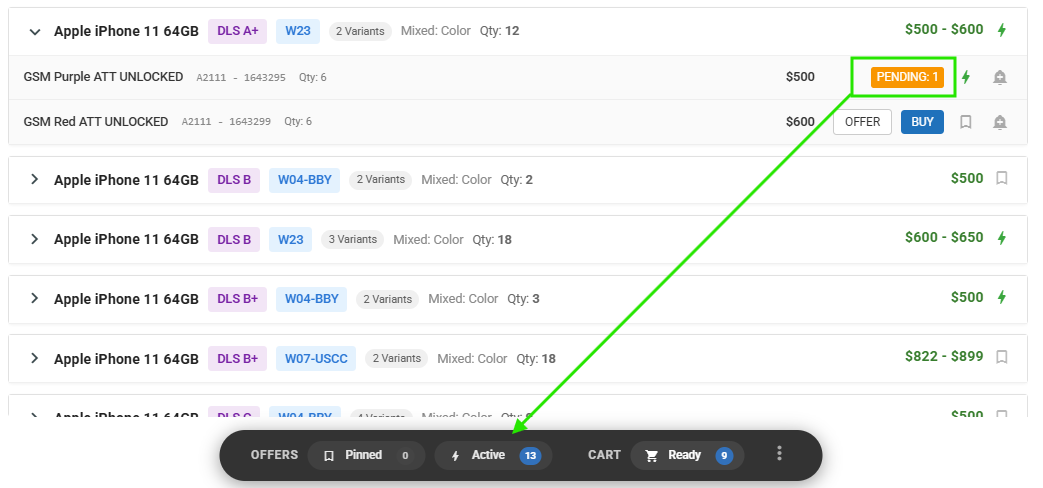The image size is (1043, 488).
Task: Pin the DLS B W04-BBY $500 listing
Action: (1002, 178)
